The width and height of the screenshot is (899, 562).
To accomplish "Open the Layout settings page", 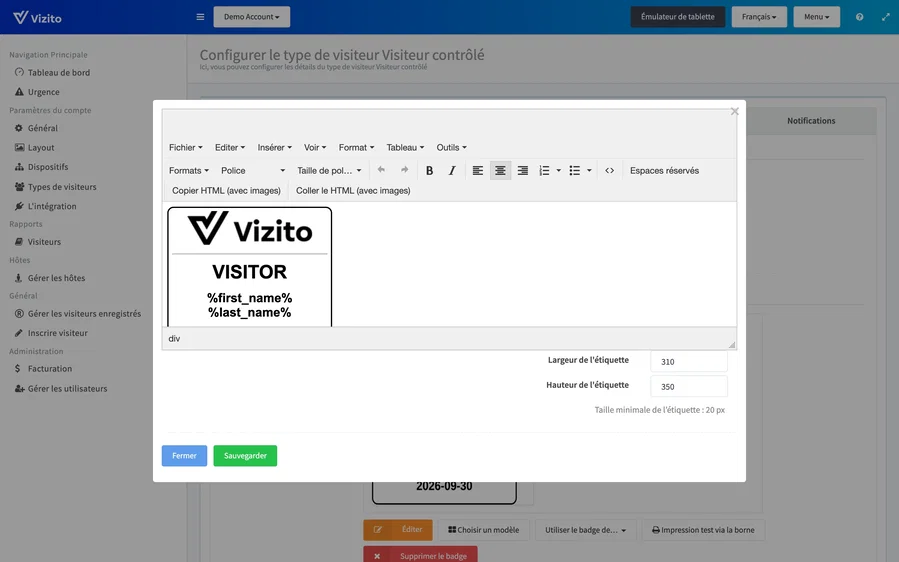I will click(34, 147).
